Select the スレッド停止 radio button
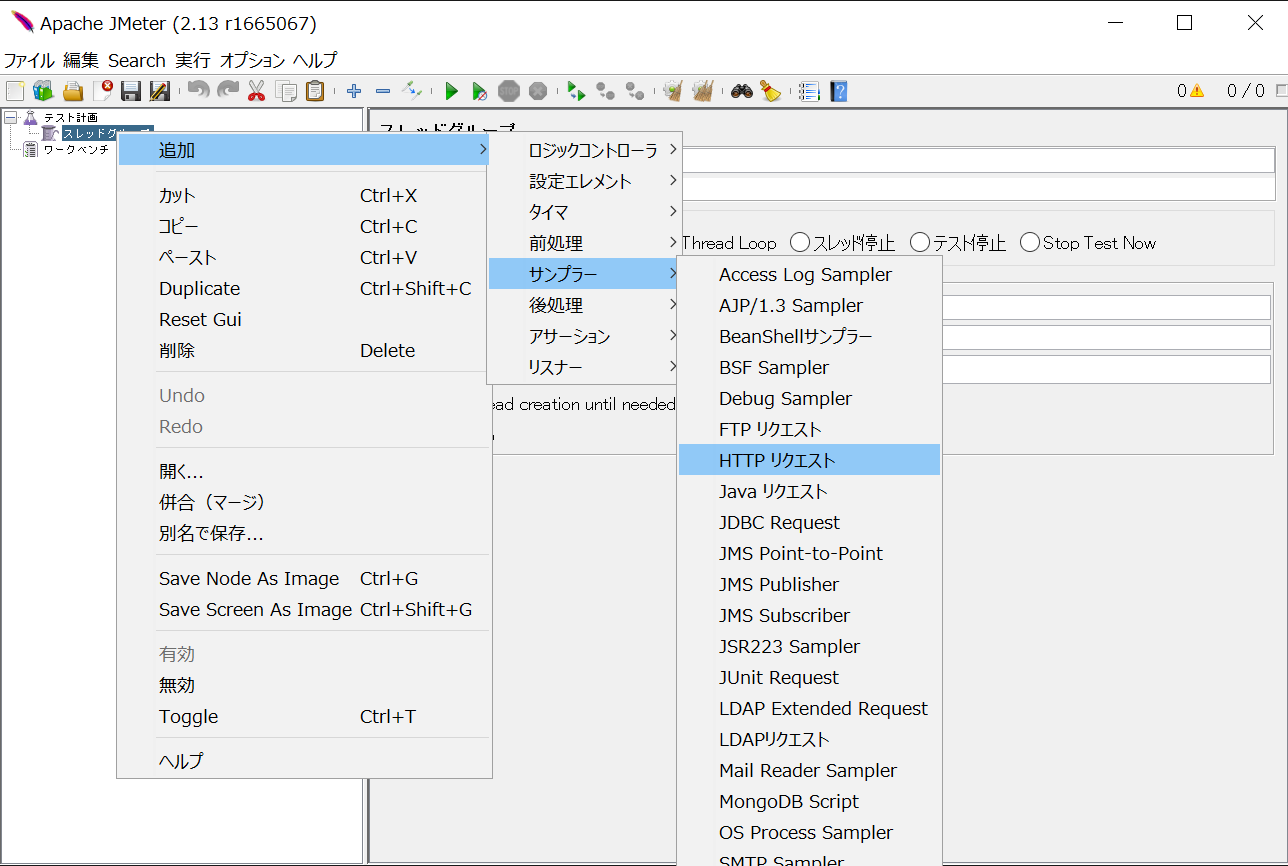The width and height of the screenshot is (1288, 866). pyautogui.click(x=799, y=243)
